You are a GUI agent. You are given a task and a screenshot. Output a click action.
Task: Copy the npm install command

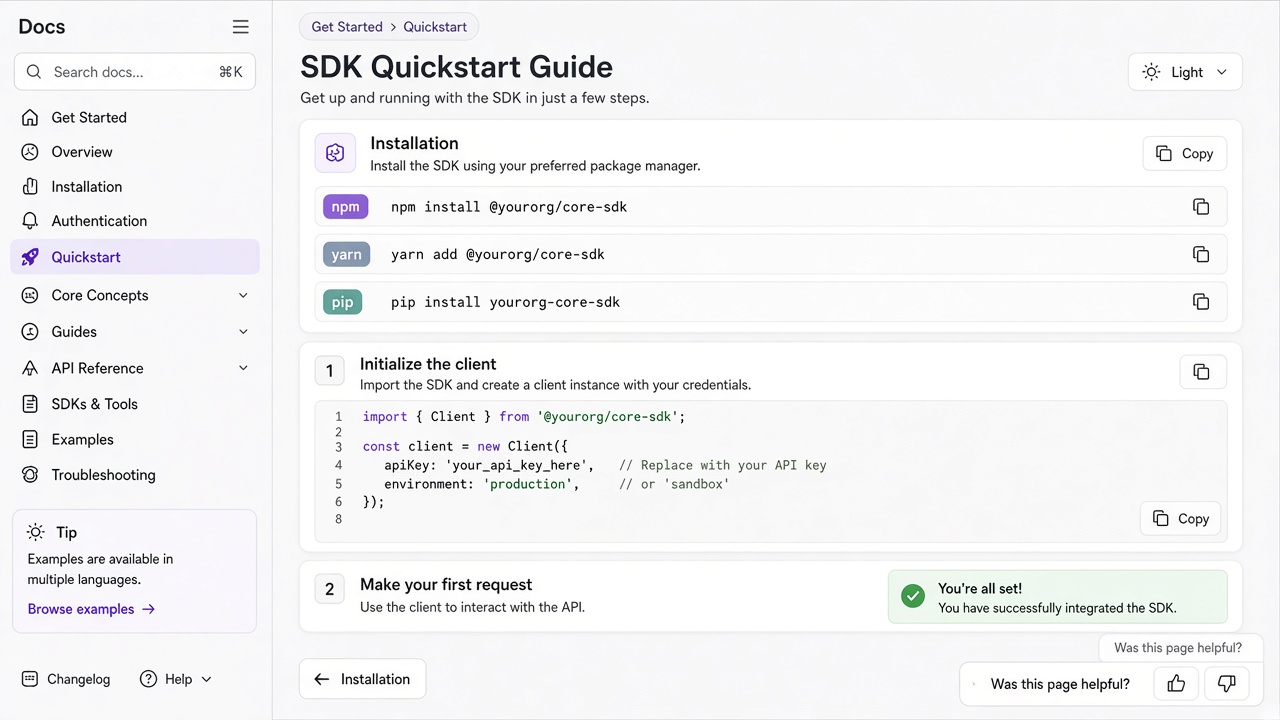[1201, 207]
